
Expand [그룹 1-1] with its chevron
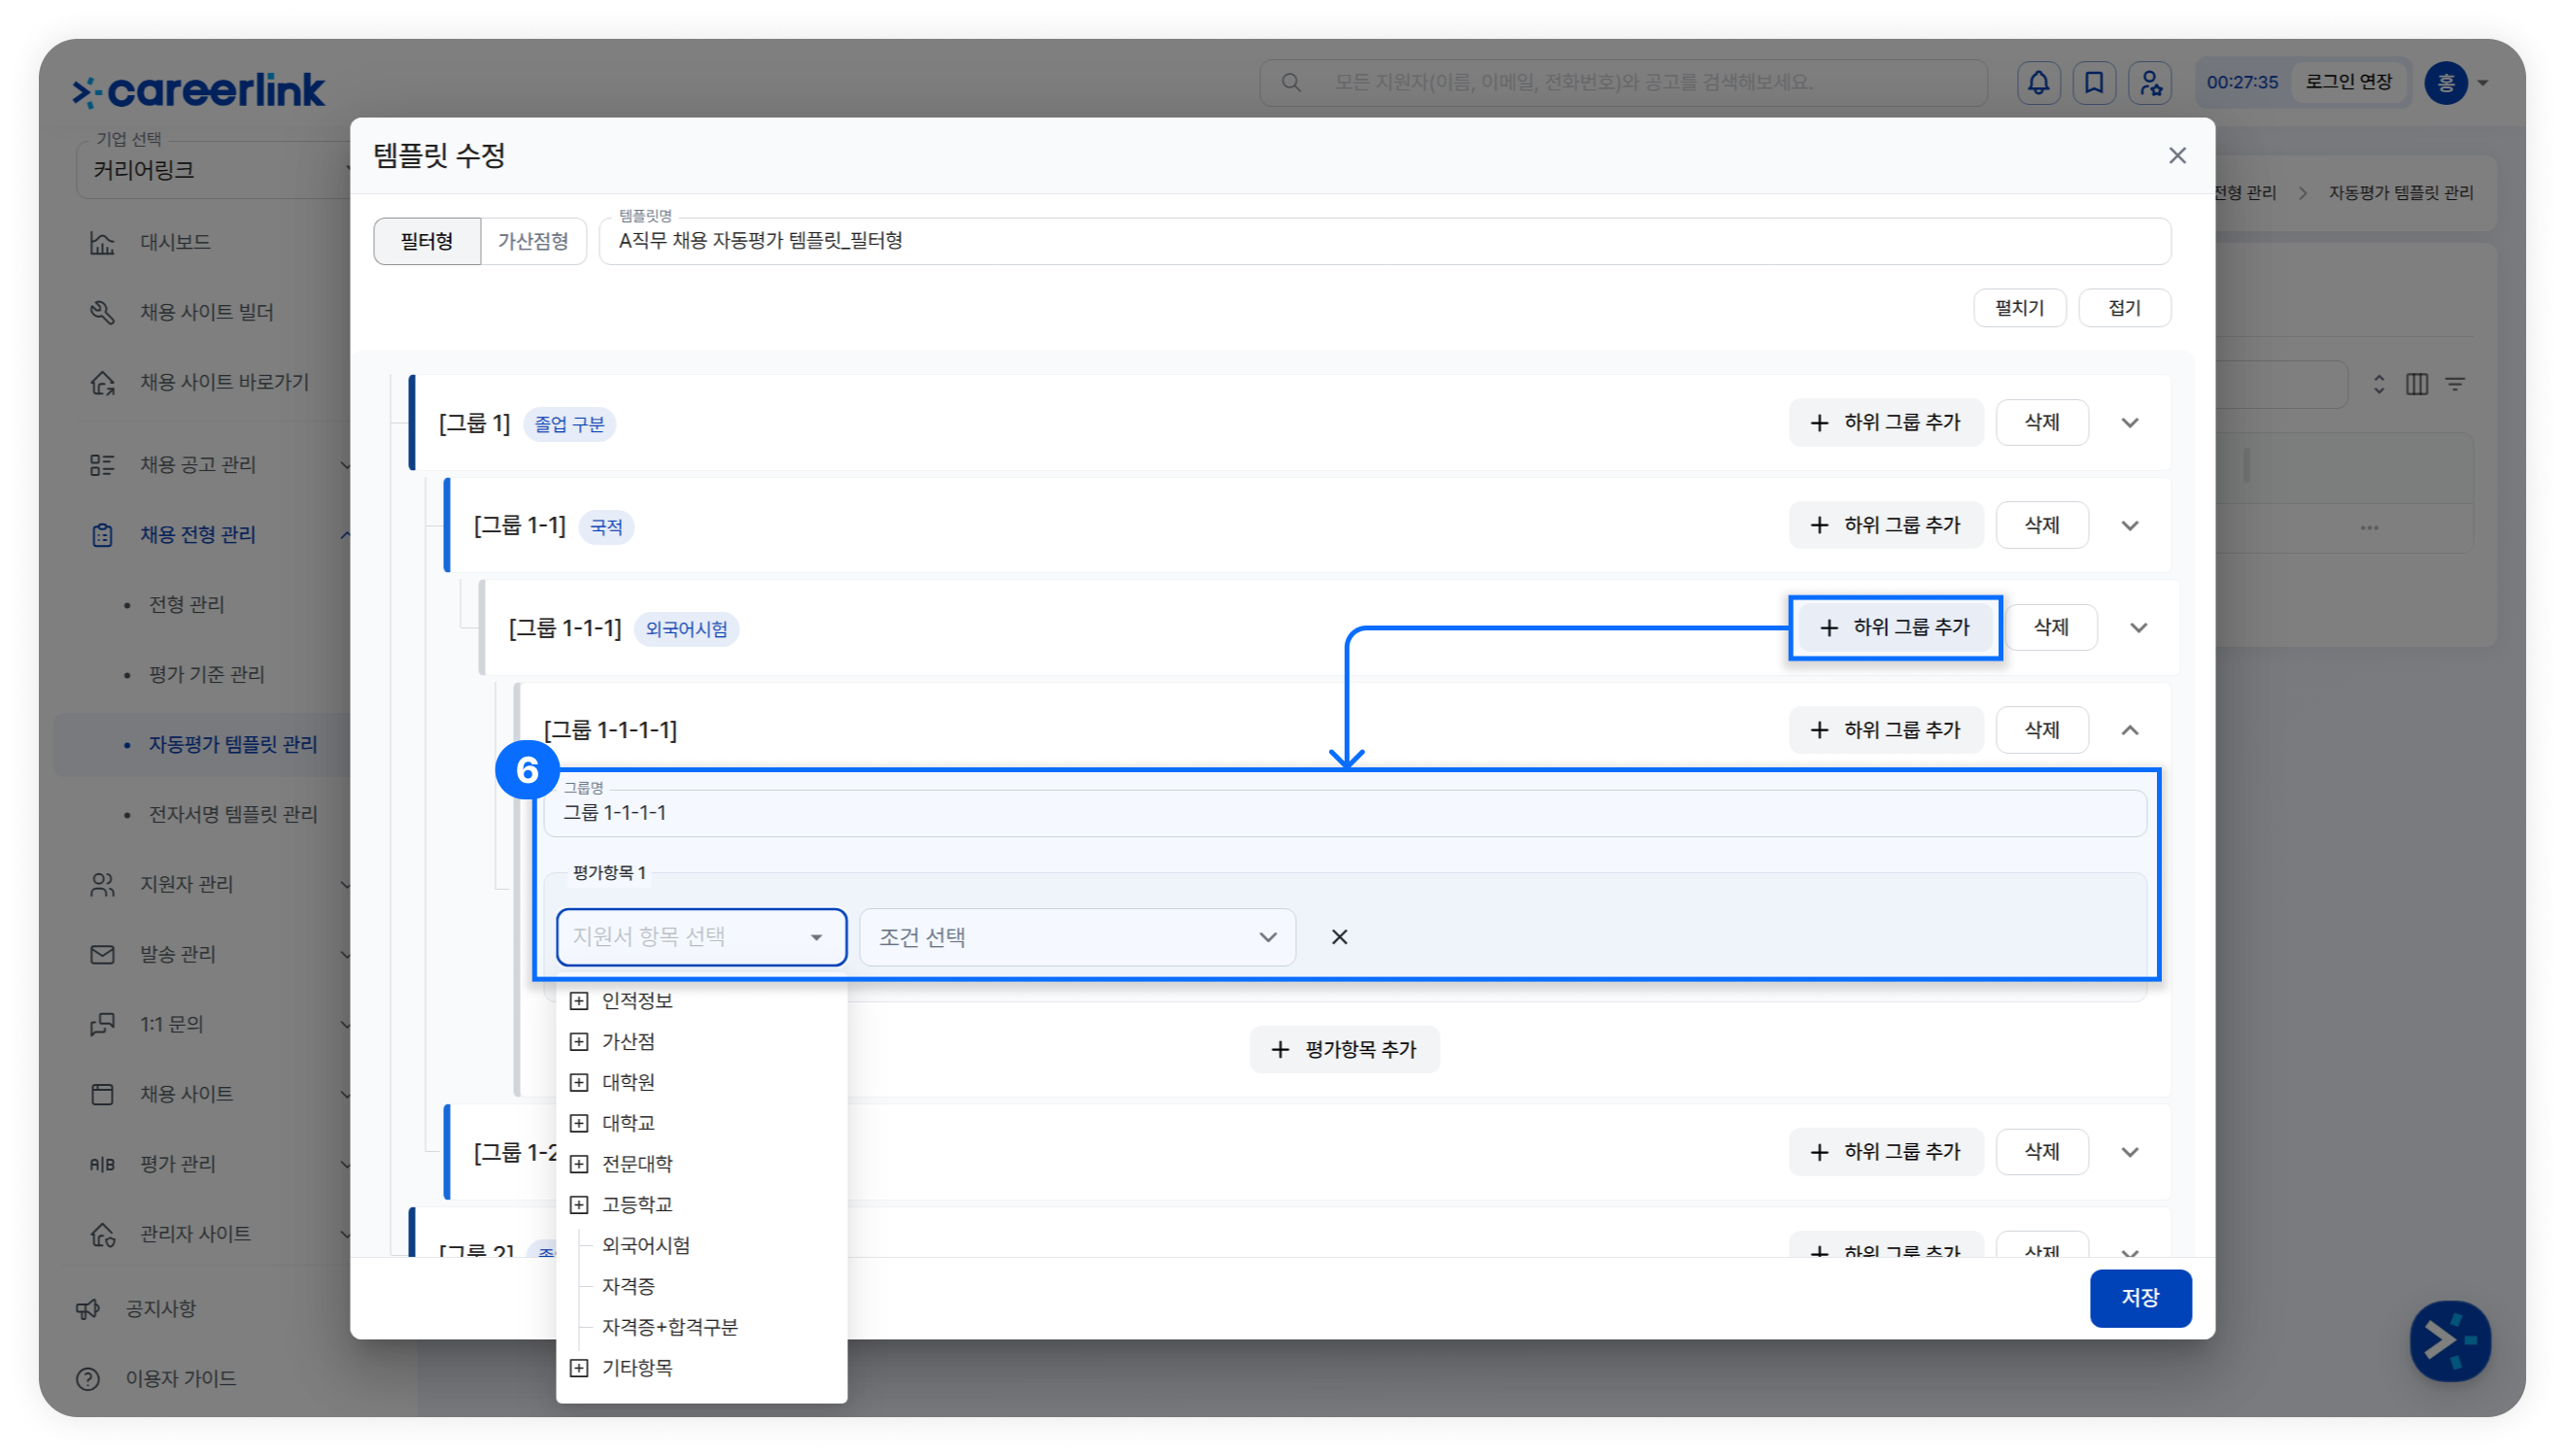(x=2129, y=526)
